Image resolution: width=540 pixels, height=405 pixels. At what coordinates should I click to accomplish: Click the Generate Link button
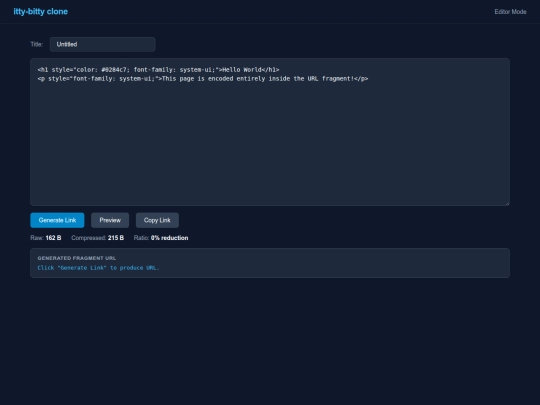[57, 220]
